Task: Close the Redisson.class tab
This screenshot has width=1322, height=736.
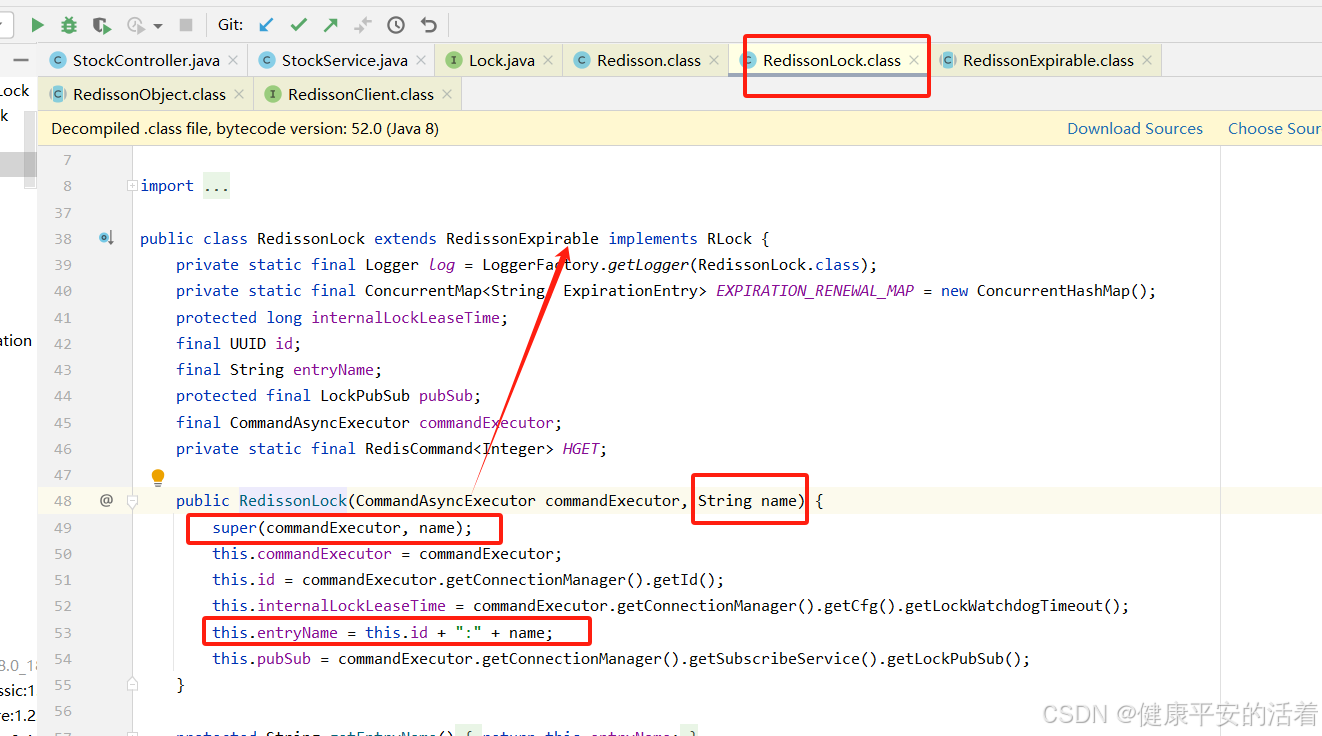Action: click(714, 60)
